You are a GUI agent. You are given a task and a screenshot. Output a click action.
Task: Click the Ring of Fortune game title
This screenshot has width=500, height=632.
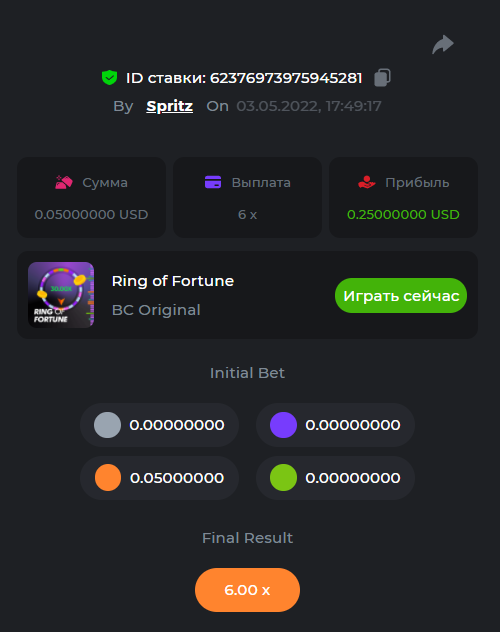tap(173, 281)
